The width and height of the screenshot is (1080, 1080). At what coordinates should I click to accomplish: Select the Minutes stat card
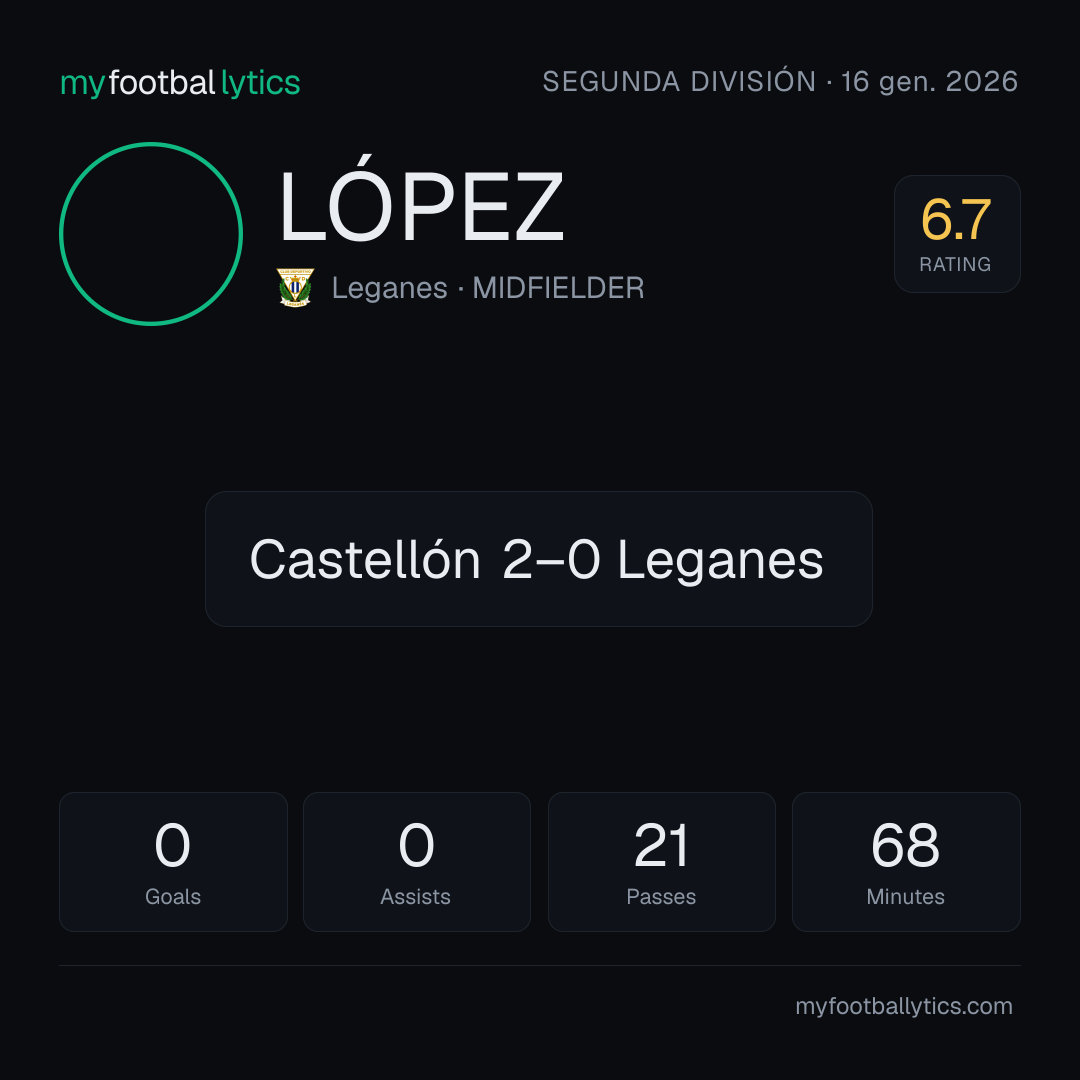[x=906, y=862]
